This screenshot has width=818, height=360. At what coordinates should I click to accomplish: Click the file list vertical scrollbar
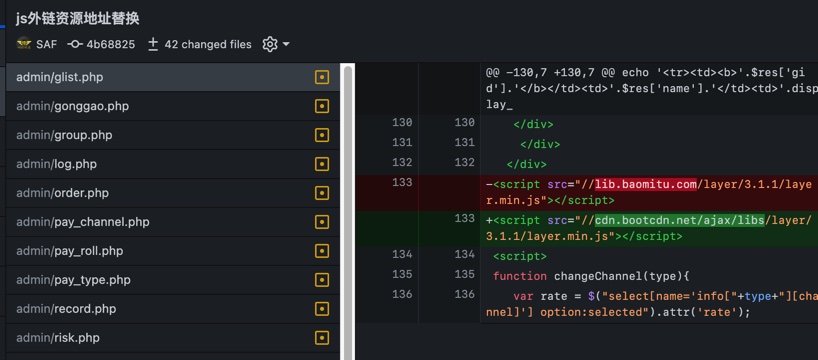tap(348, 211)
